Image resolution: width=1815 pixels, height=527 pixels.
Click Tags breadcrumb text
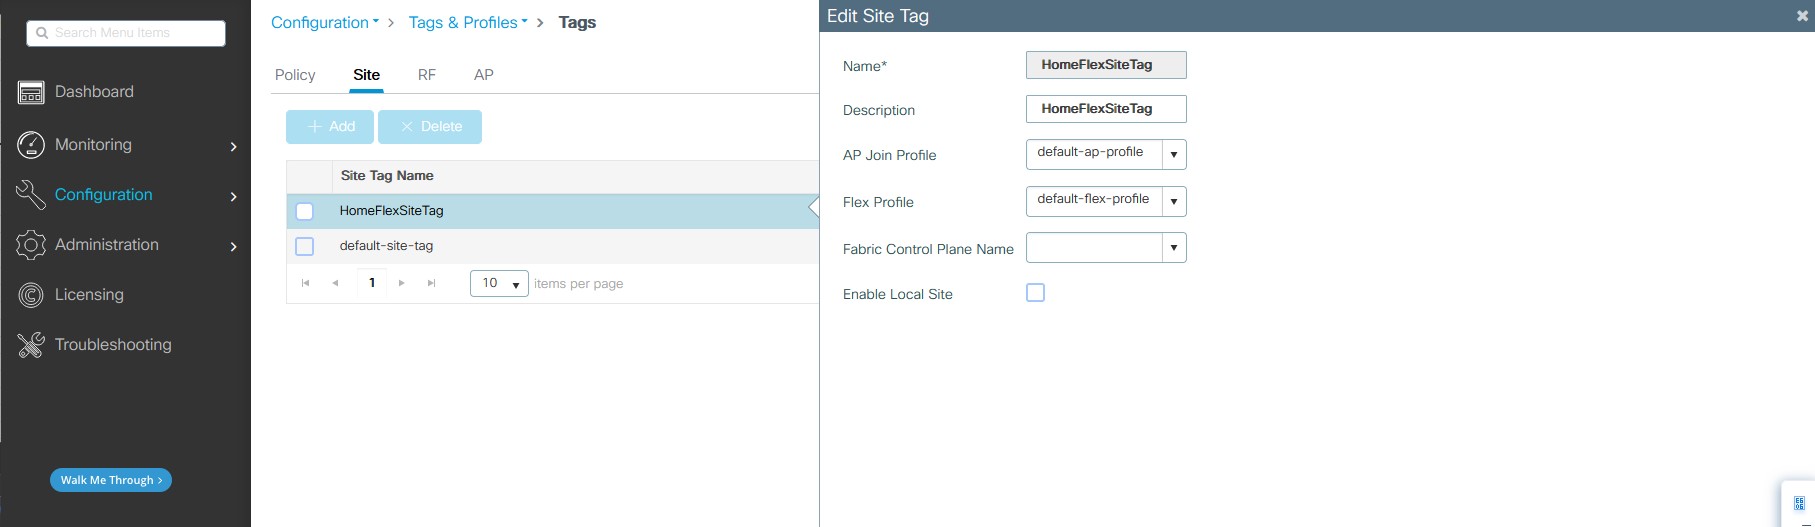577,22
